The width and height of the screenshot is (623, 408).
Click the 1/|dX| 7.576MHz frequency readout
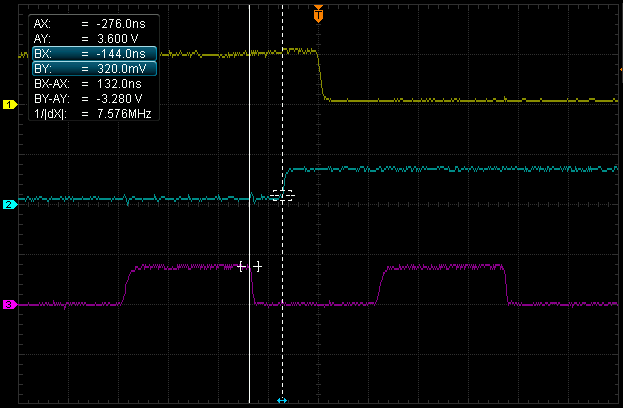point(95,114)
